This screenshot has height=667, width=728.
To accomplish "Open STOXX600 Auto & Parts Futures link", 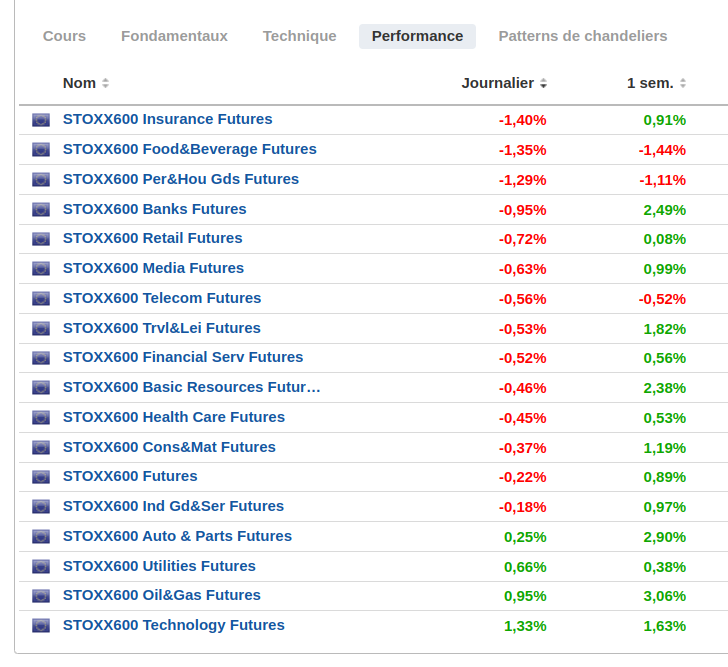I will [177, 536].
